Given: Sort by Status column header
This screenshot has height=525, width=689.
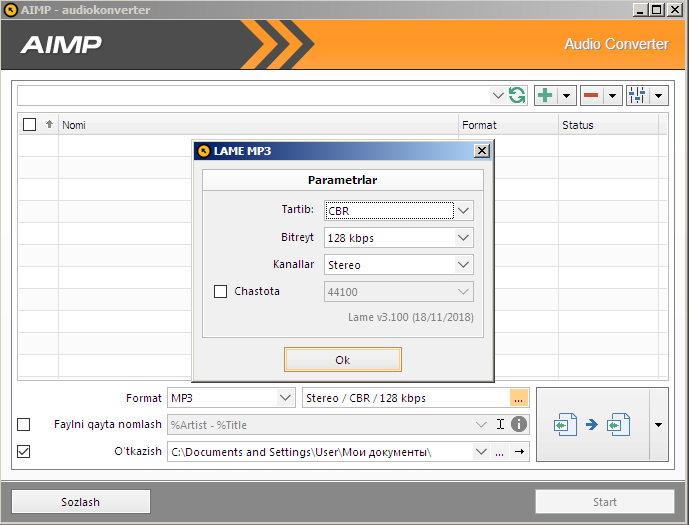Looking at the screenshot, I should point(609,125).
